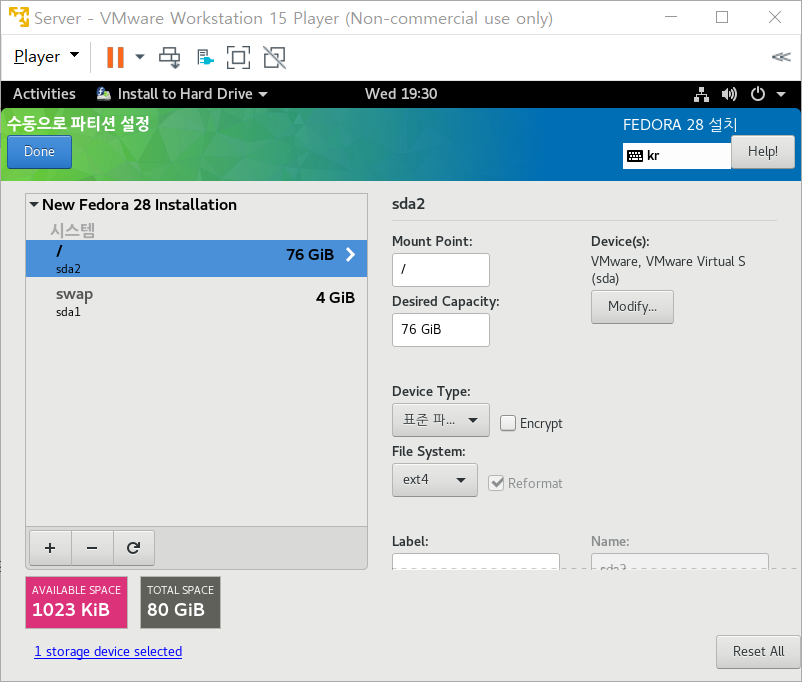Click the Desired Capacity input field

pyautogui.click(x=440, y=329)
